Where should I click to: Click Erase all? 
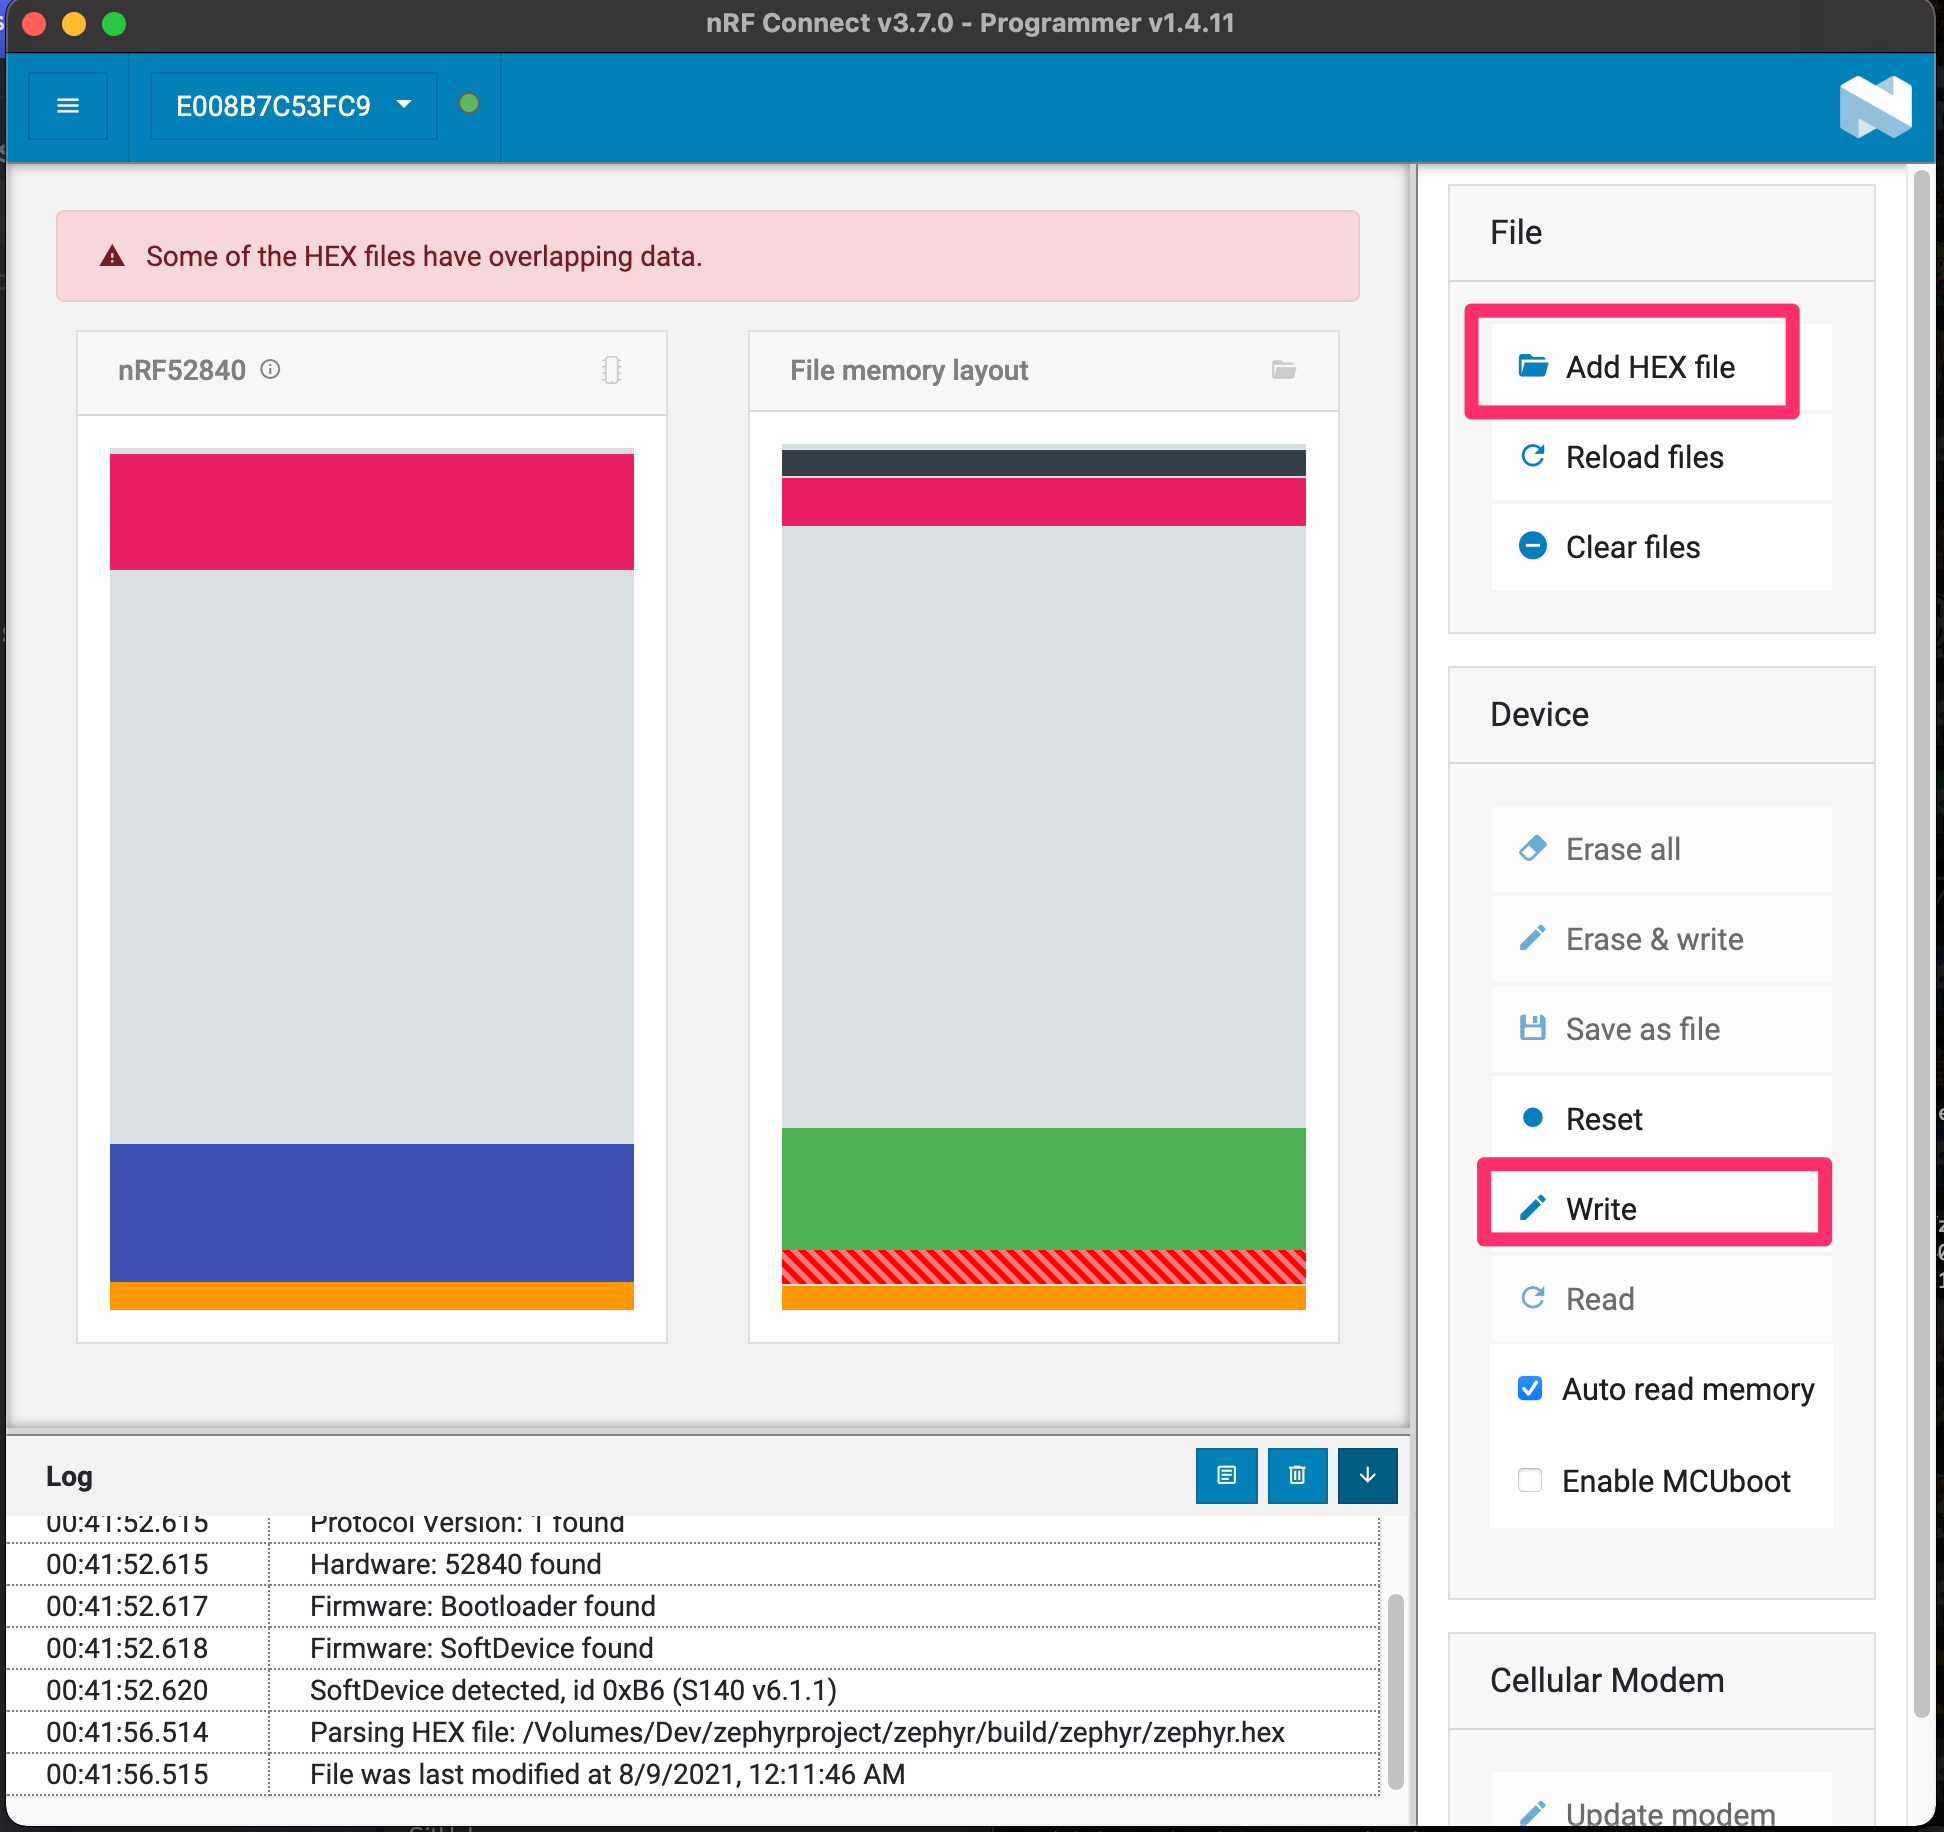1661,849
